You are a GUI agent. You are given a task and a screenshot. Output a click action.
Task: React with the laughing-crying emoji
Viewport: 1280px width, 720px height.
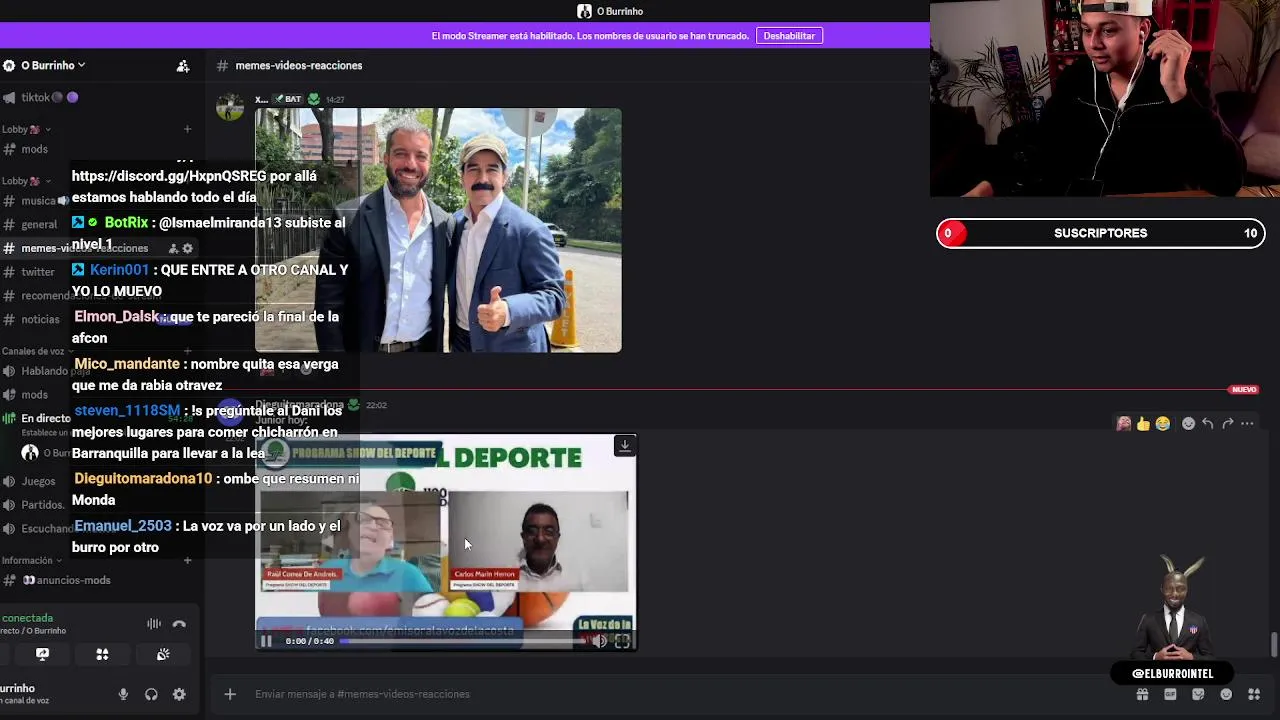click(x=1162, y=424)
